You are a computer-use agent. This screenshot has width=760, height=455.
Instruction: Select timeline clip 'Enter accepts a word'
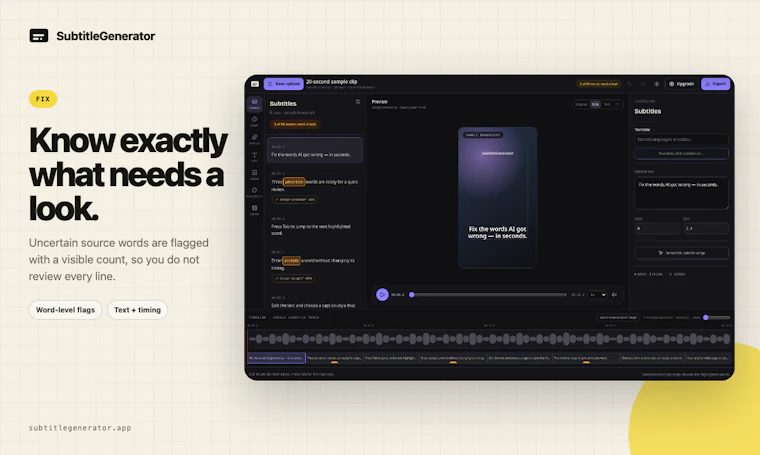click(453, 358)
